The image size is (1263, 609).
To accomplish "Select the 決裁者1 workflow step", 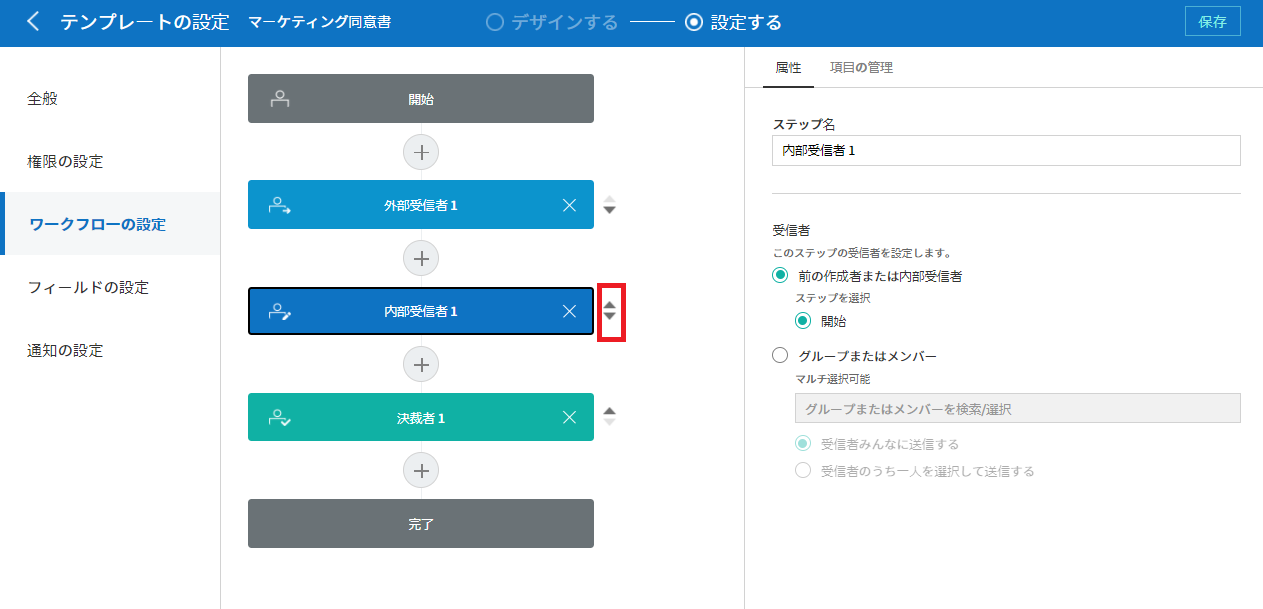I will 421,417.
